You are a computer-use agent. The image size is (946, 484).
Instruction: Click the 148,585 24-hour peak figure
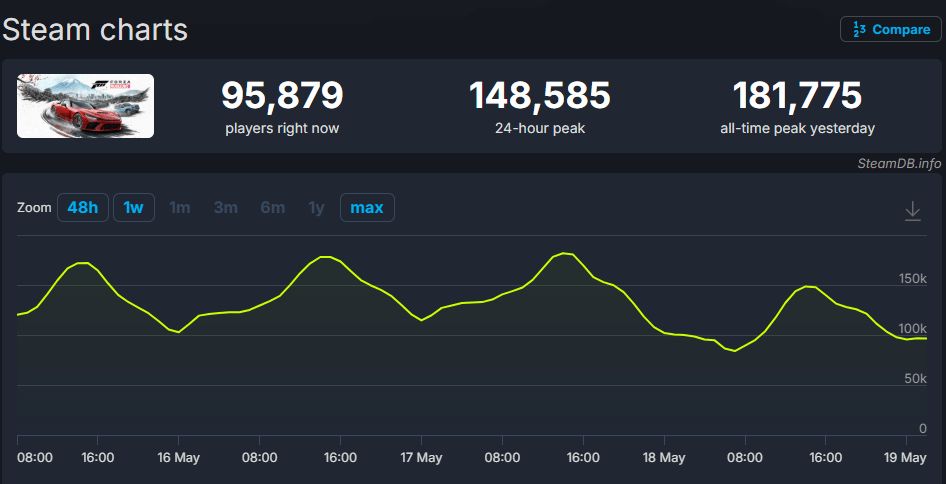click(540, 95)
